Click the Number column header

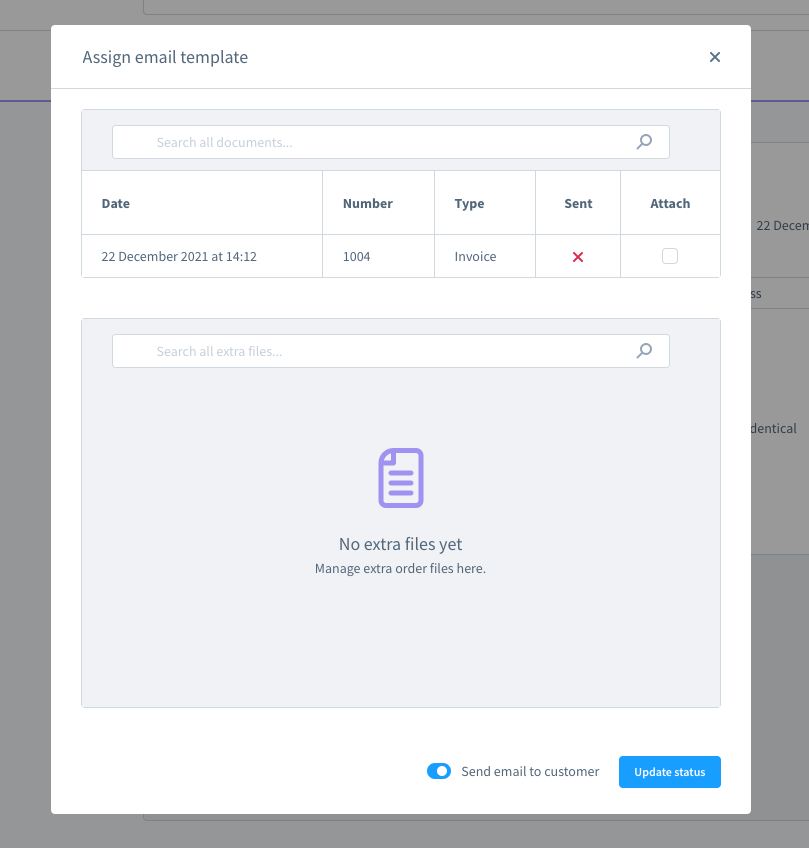pyautogui.click(x=367, y=203)
